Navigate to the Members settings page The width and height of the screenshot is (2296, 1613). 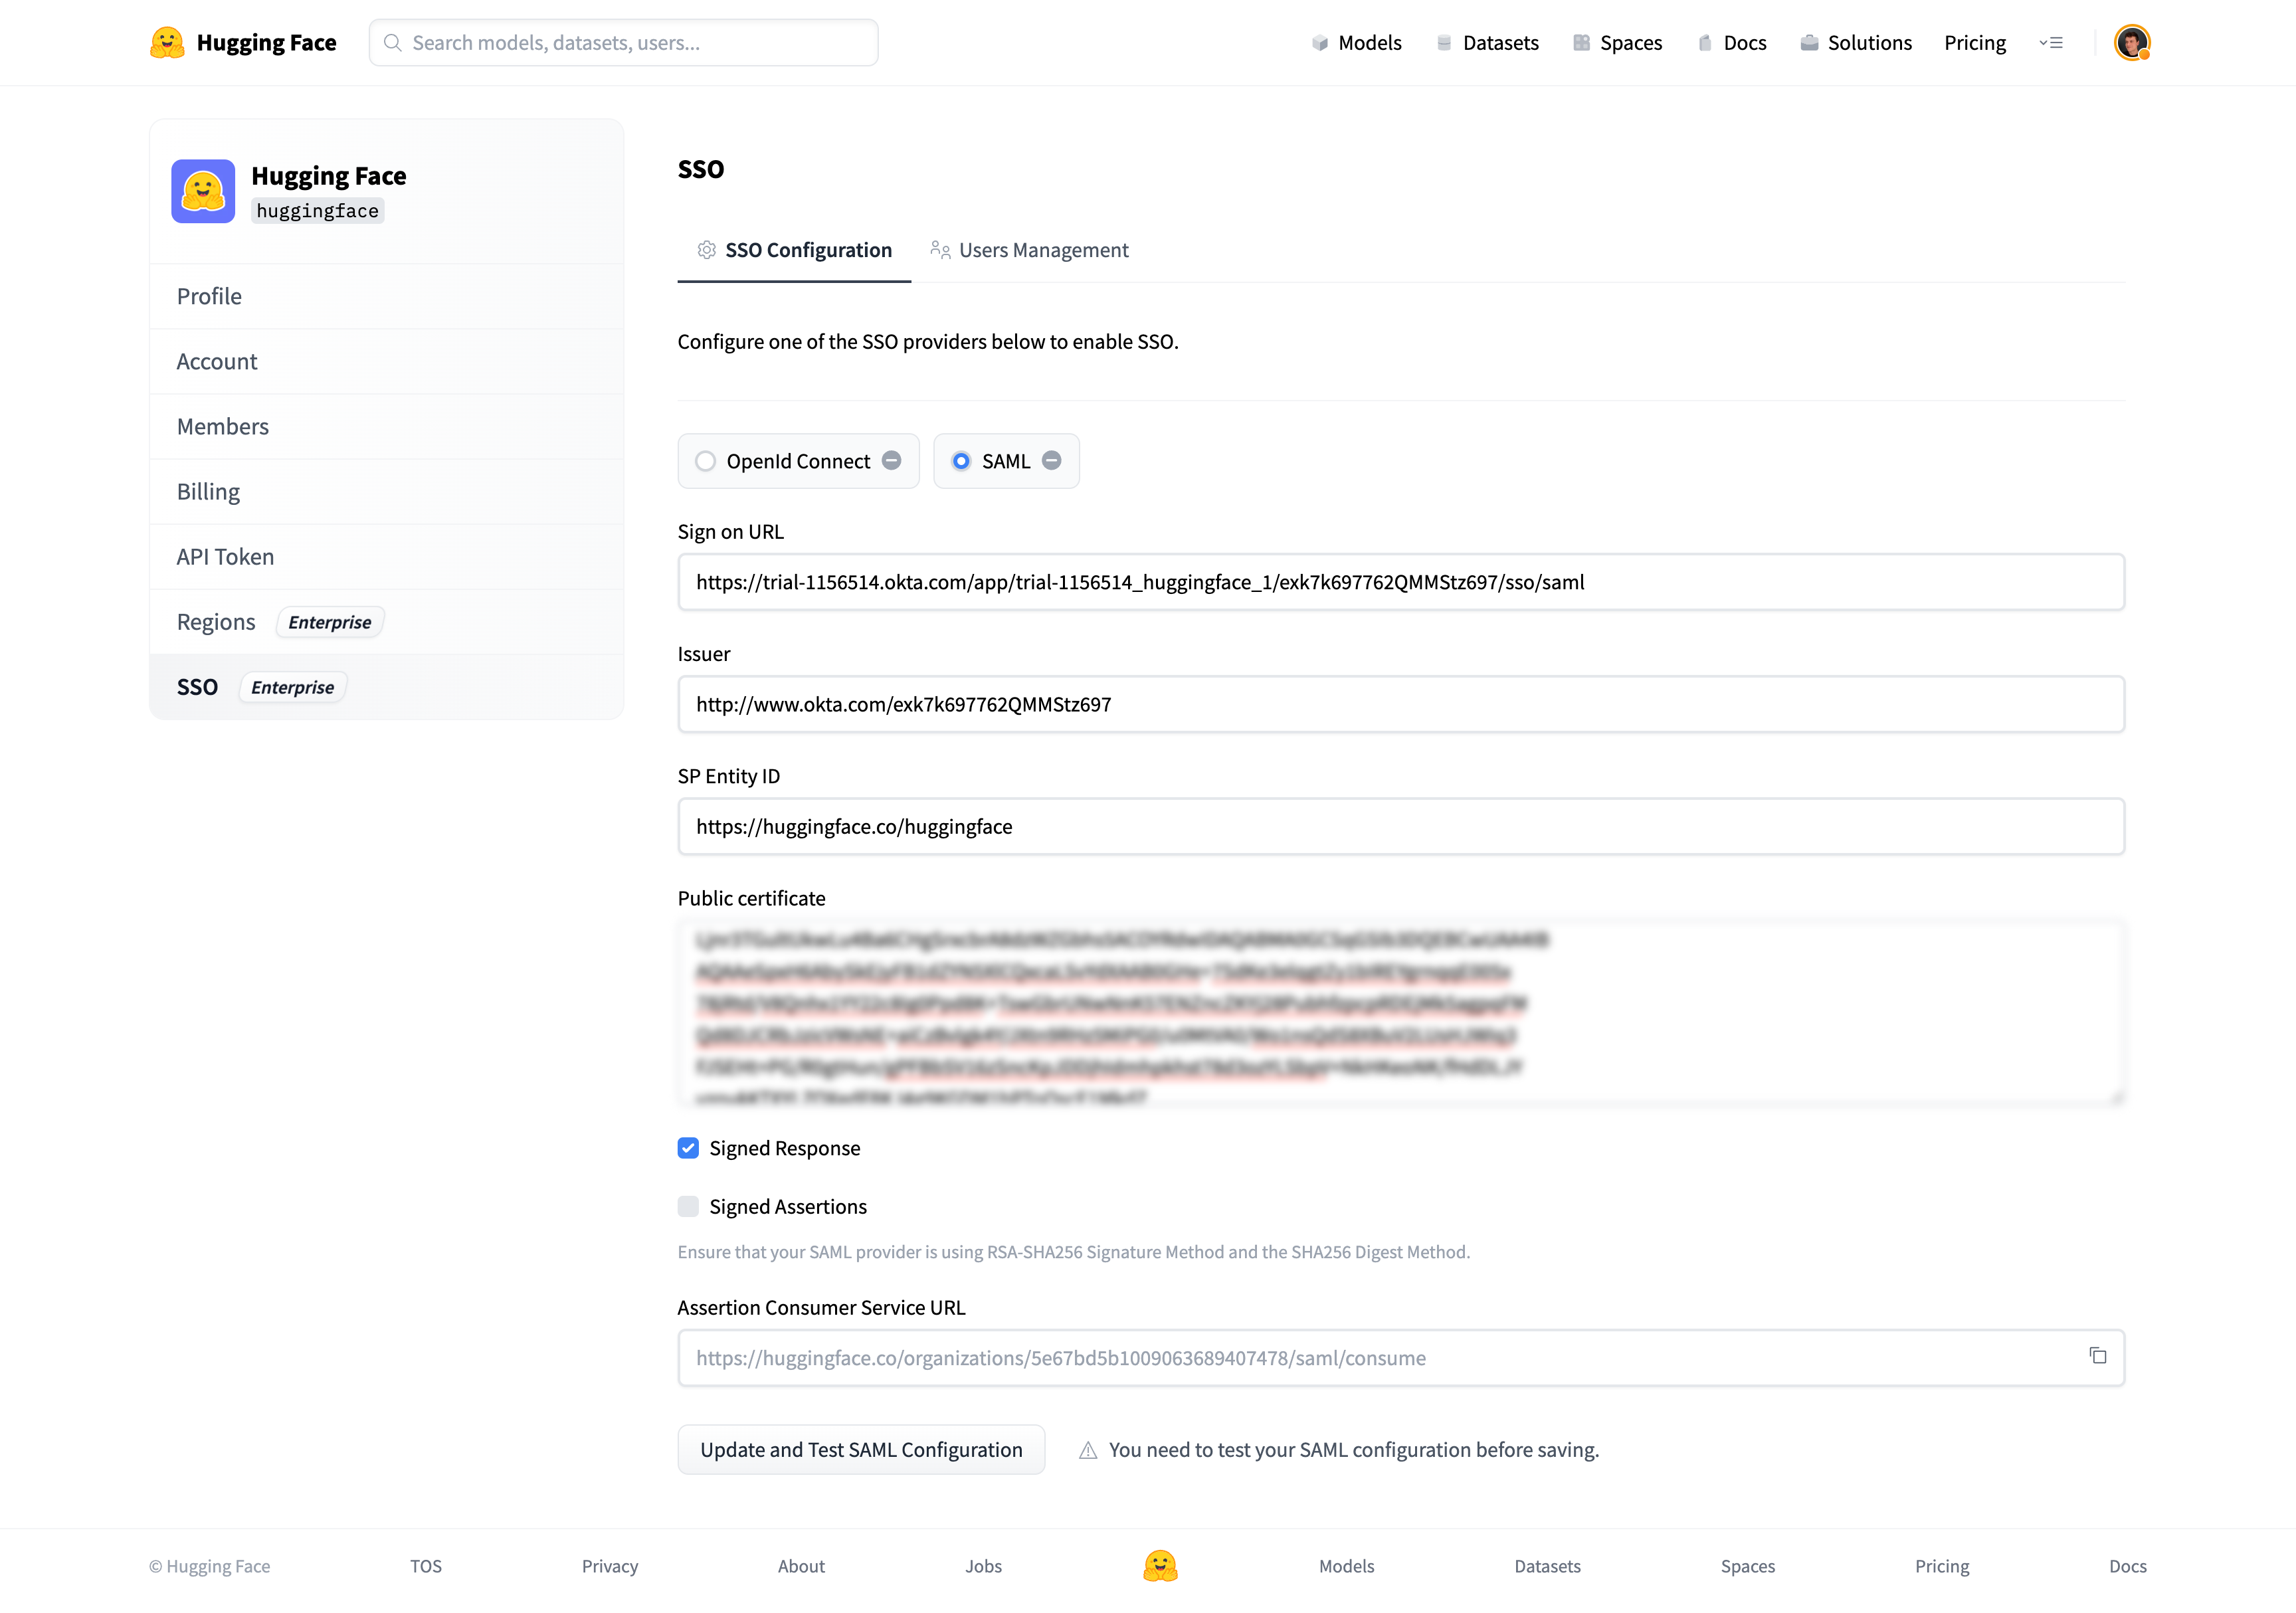pos(222,425)
